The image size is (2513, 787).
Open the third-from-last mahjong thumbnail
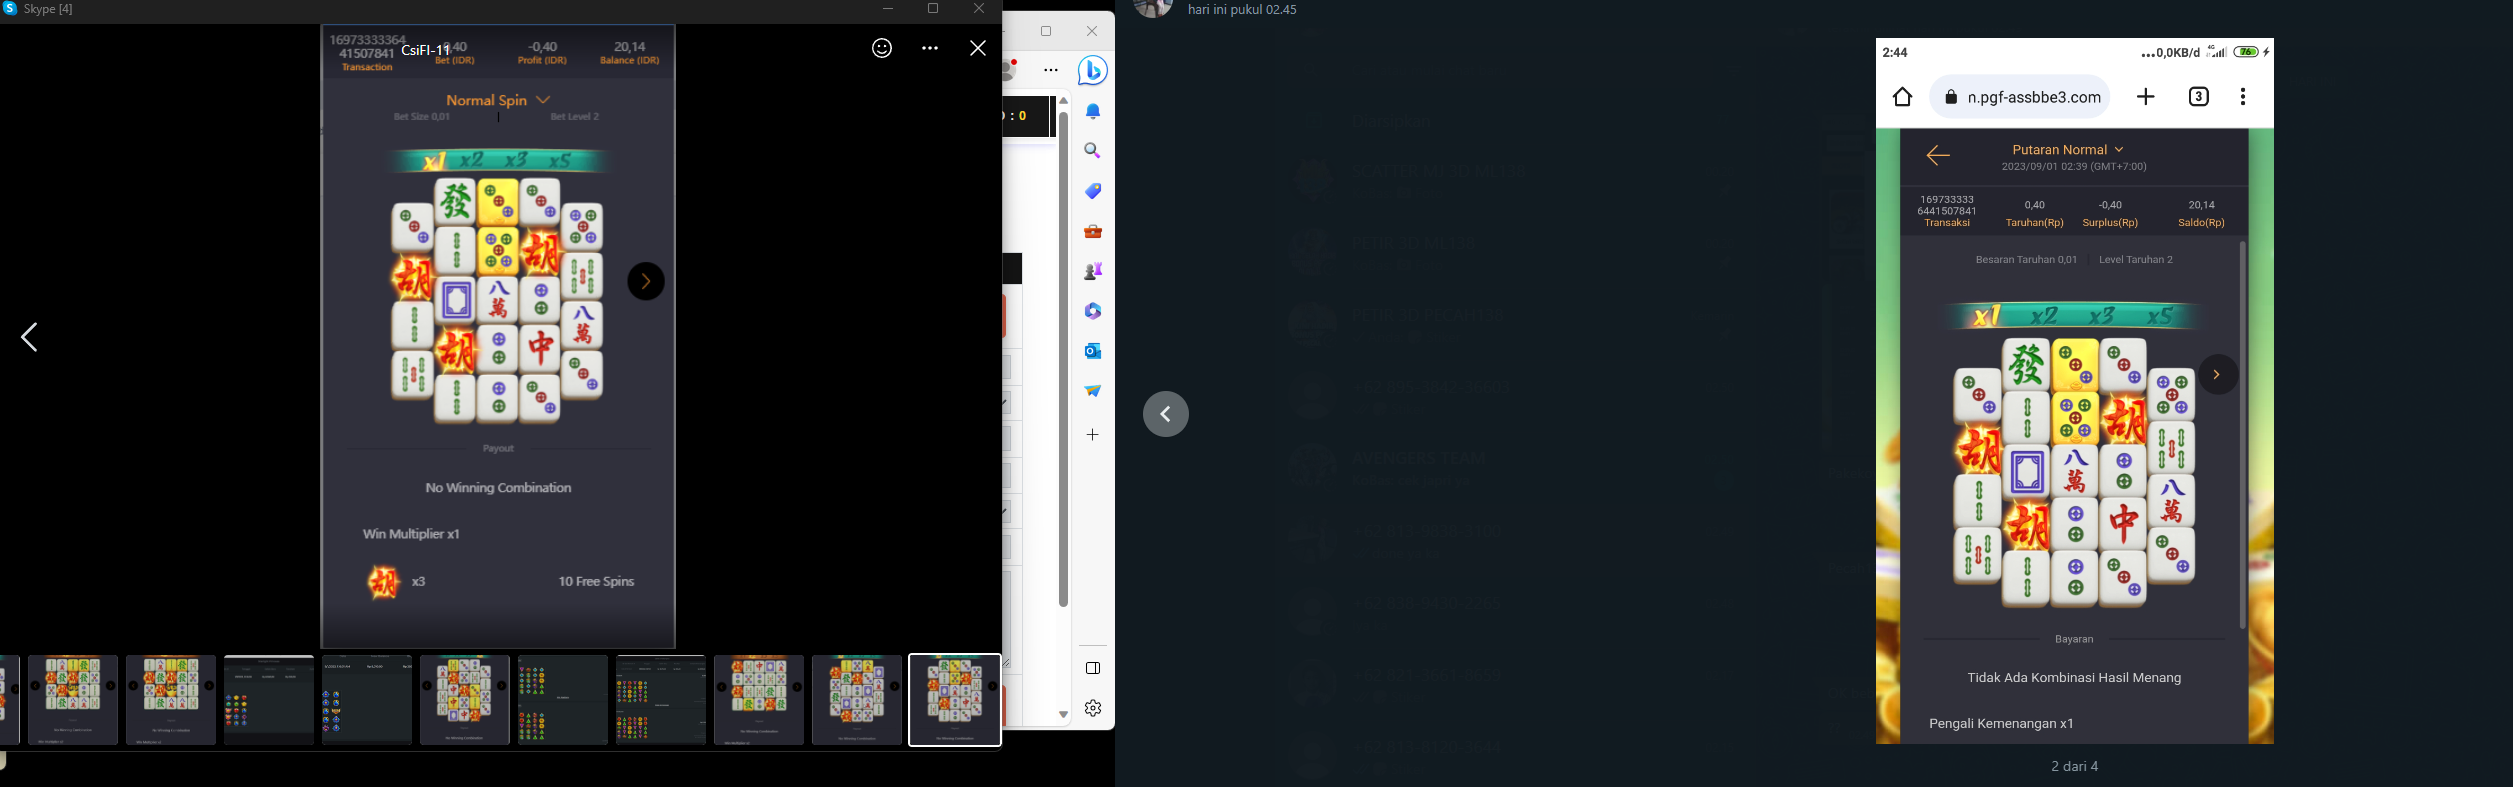(x=759, y=700)
